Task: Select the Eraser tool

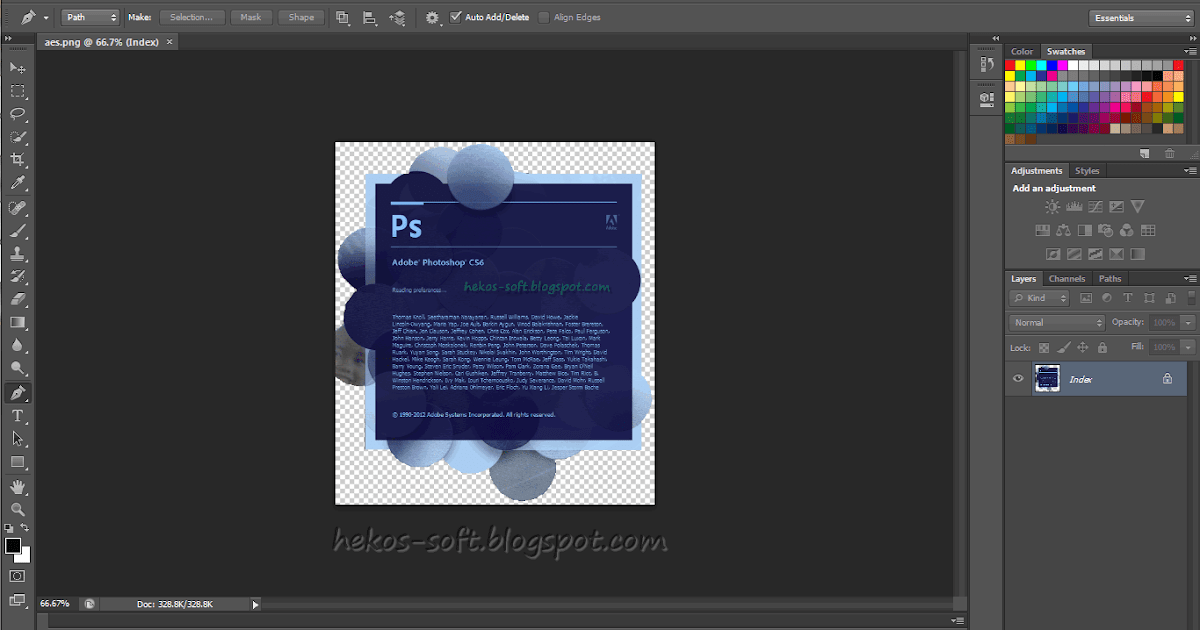Action: pos(18,299)
